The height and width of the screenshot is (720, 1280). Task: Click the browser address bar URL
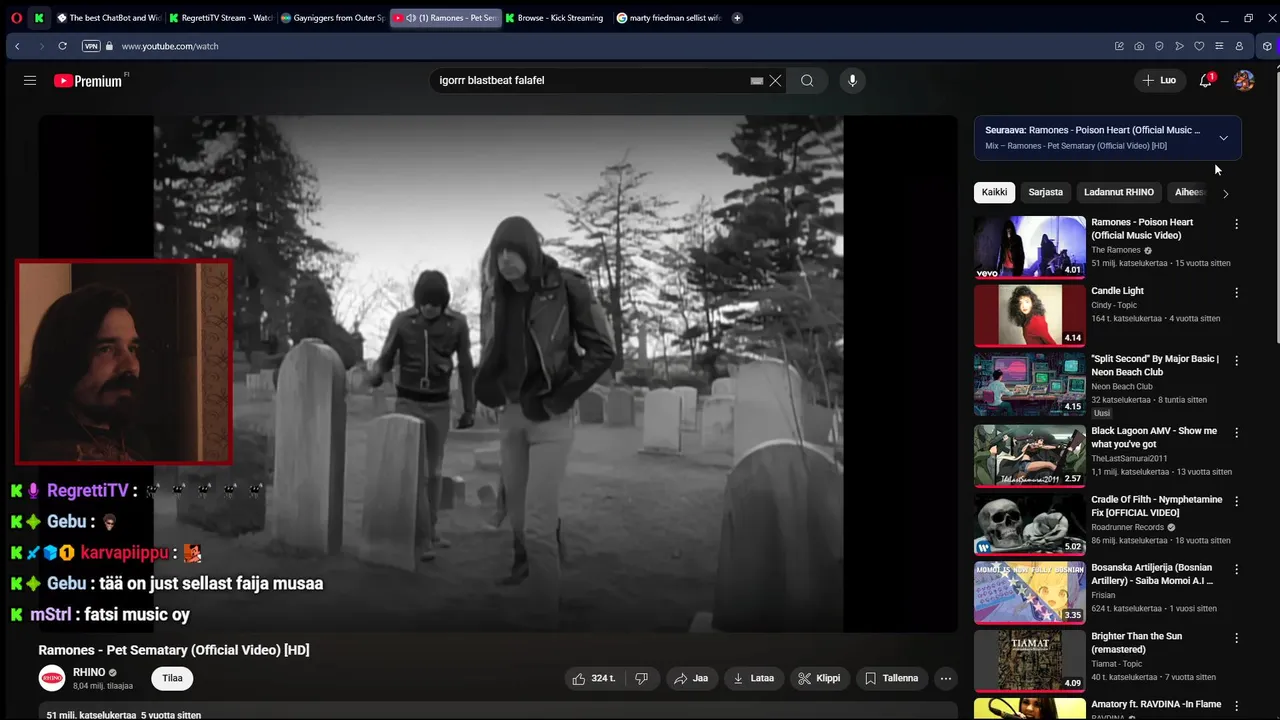click(170, 46)
